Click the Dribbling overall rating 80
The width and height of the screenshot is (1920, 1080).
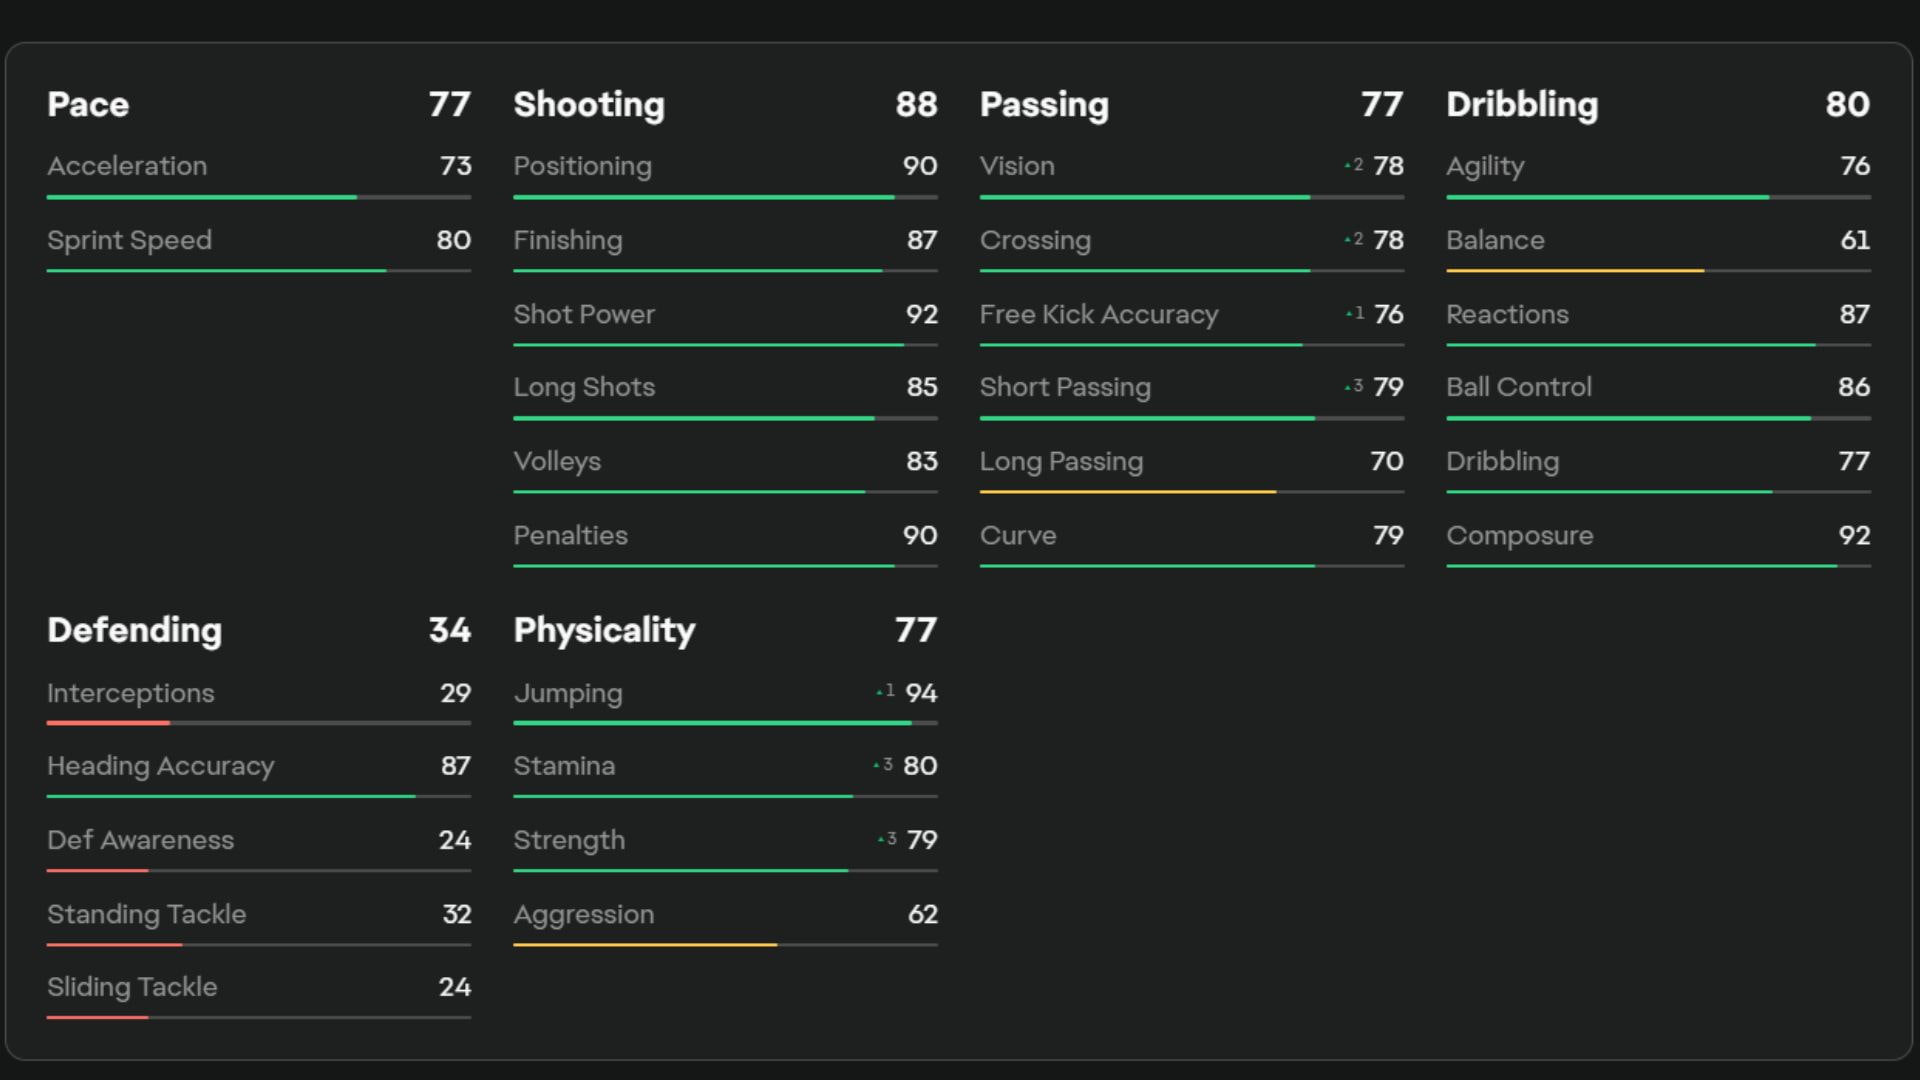[1847, 104]
